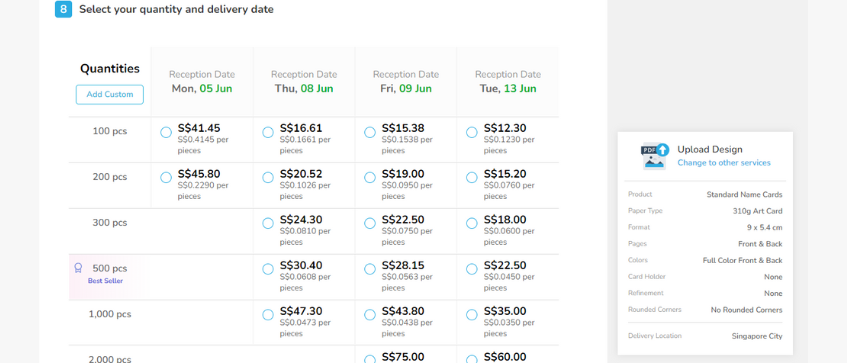Click the Upload Design PDF icon

[x=655, y=156]
